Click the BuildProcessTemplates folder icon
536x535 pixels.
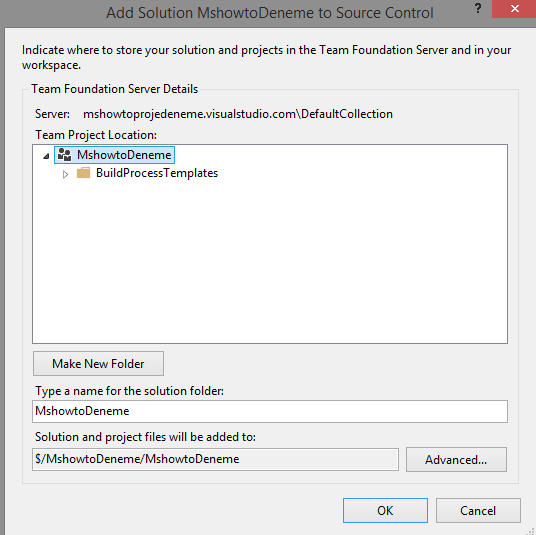83,173
